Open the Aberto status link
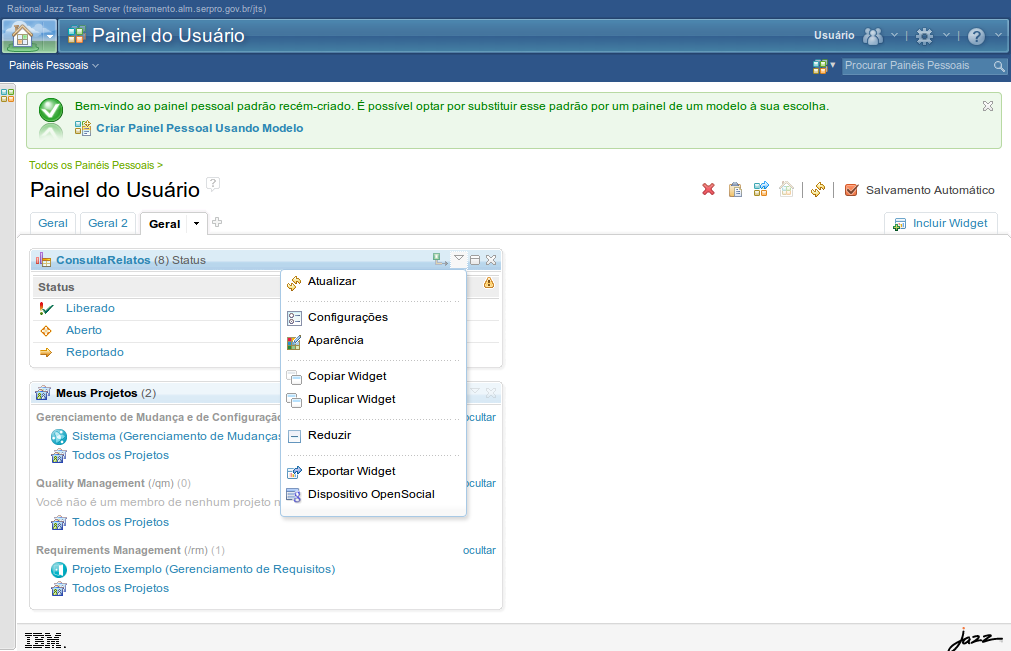Screen dimensions: 1011x651 point(84,330)
